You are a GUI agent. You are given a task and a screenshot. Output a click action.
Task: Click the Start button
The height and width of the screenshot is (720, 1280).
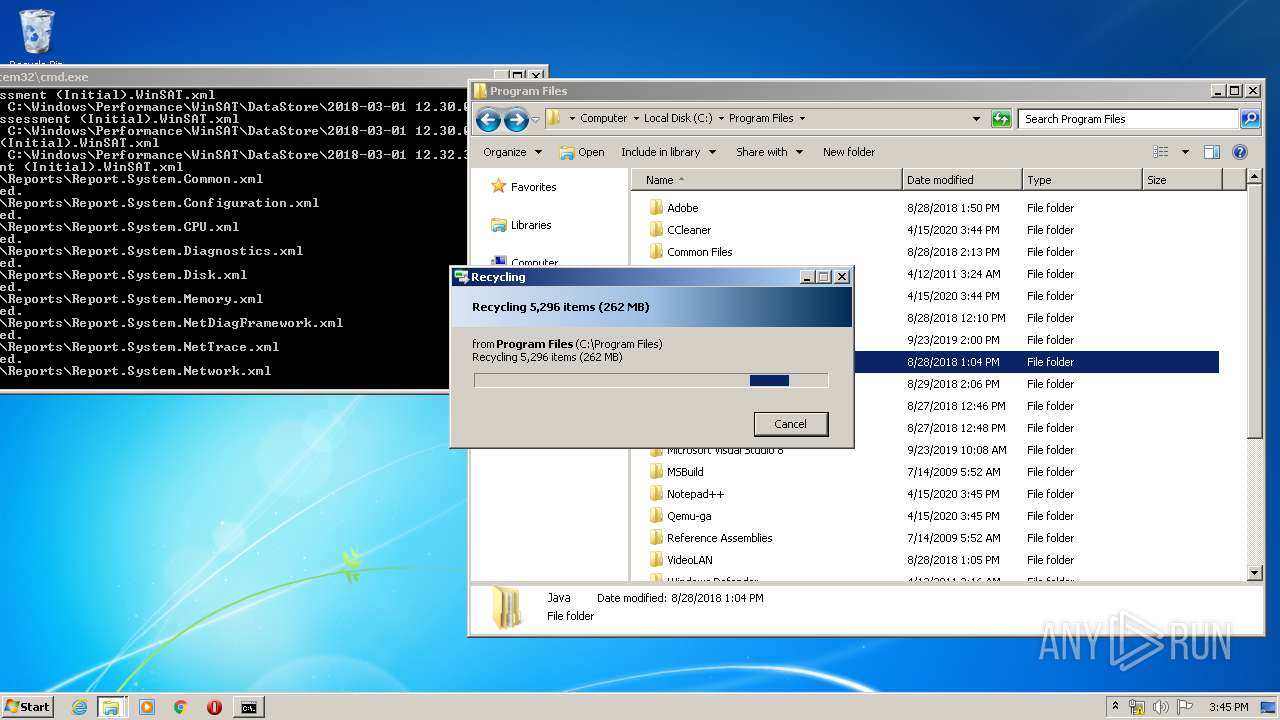28,706
